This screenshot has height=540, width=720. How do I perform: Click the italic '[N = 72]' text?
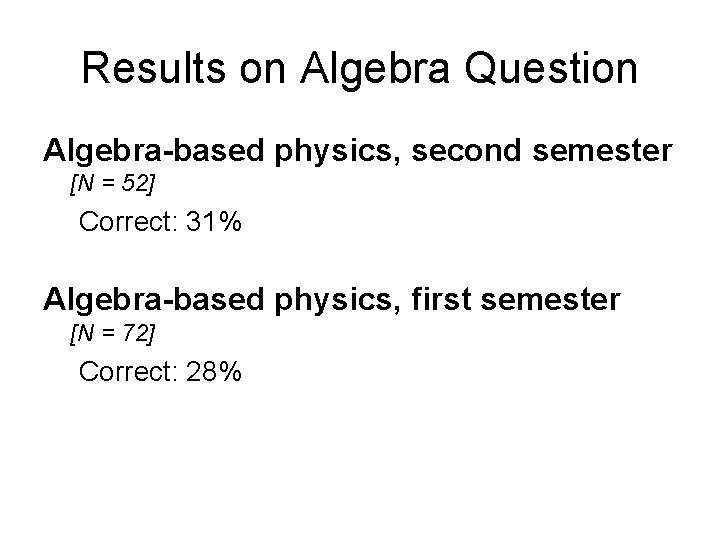112,333
